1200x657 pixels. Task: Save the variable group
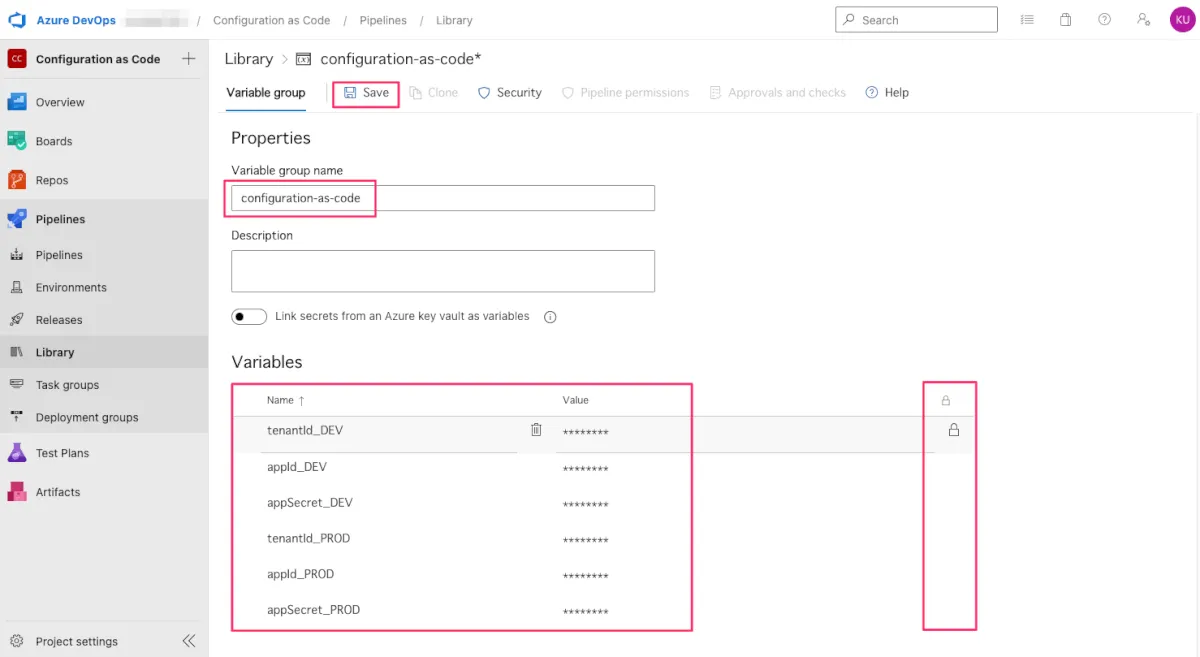[x=366, y=93]
